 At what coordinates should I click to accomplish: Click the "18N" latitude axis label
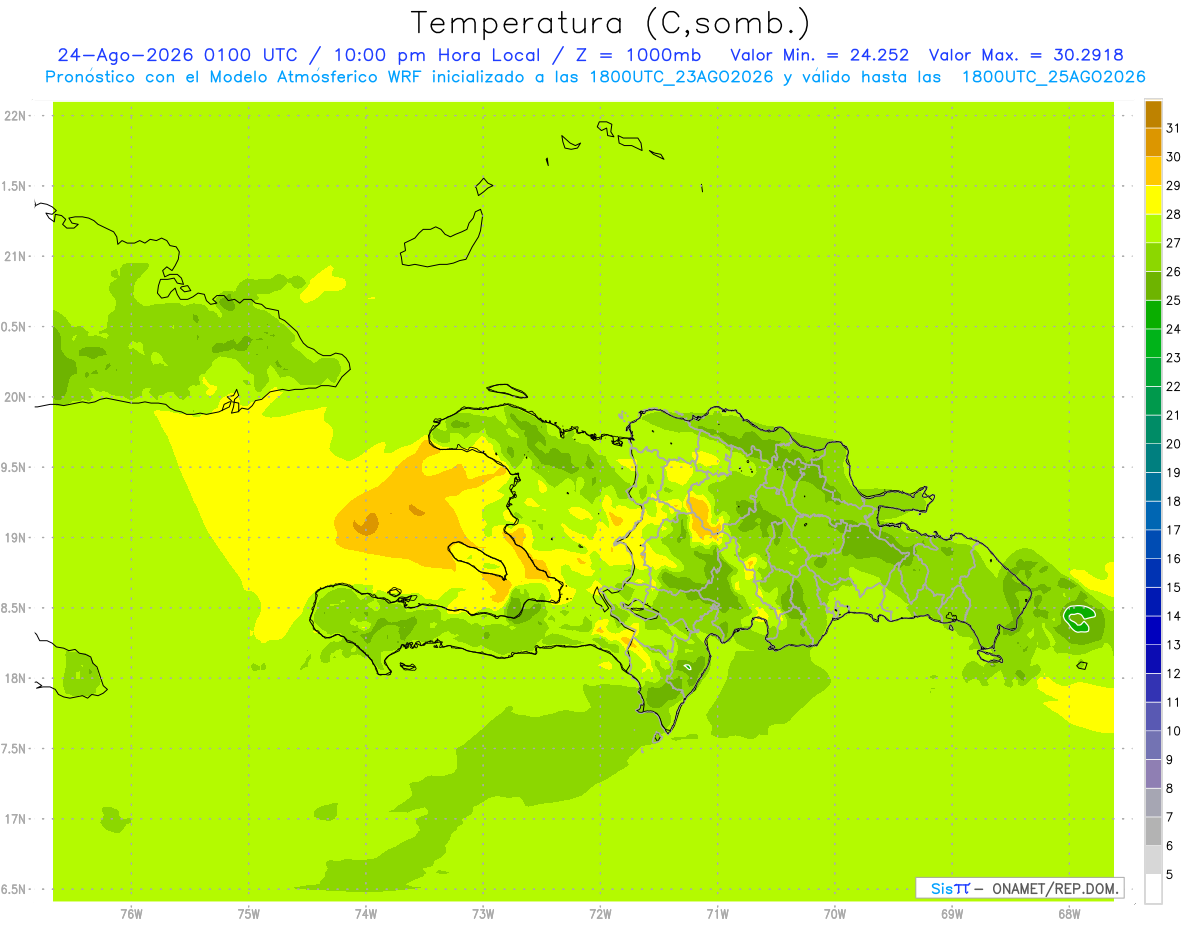[16, 678]
